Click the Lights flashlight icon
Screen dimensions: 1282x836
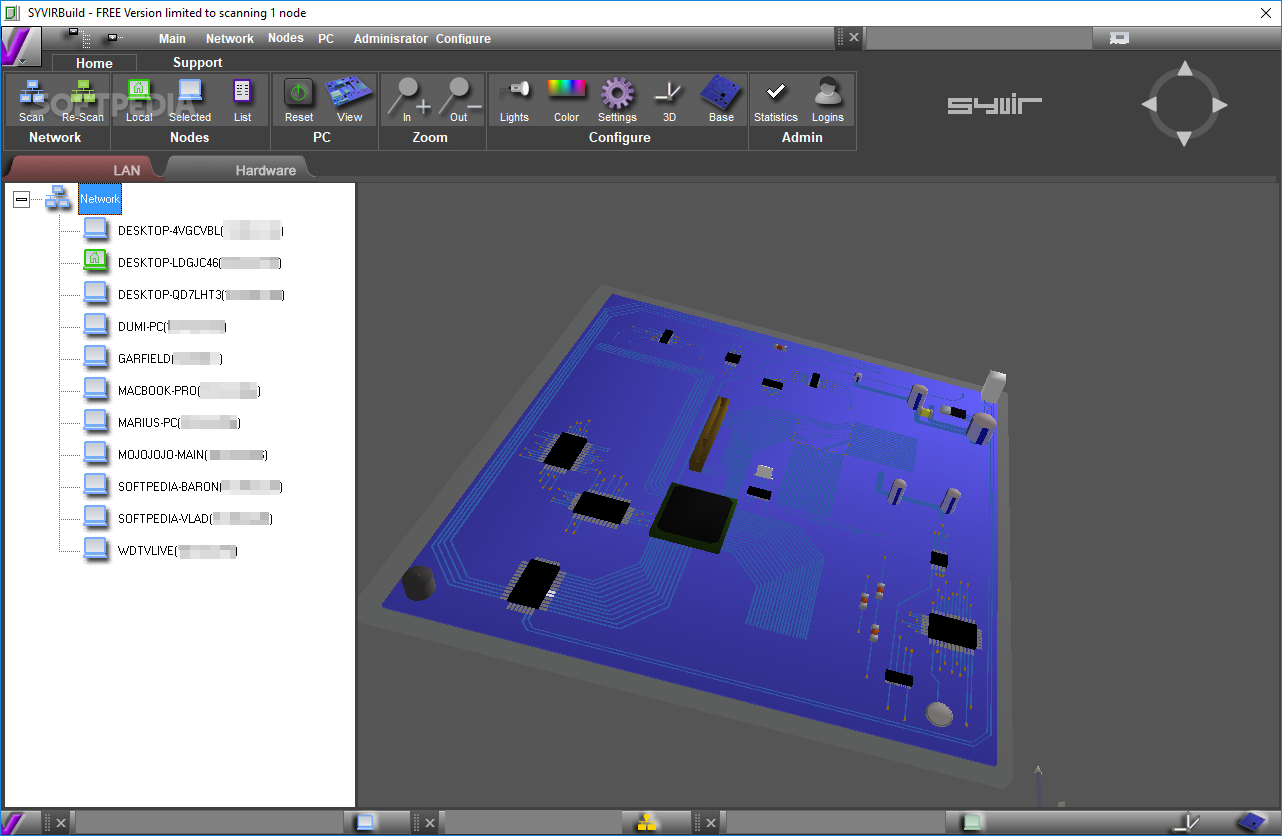click(x=514, y=91)
